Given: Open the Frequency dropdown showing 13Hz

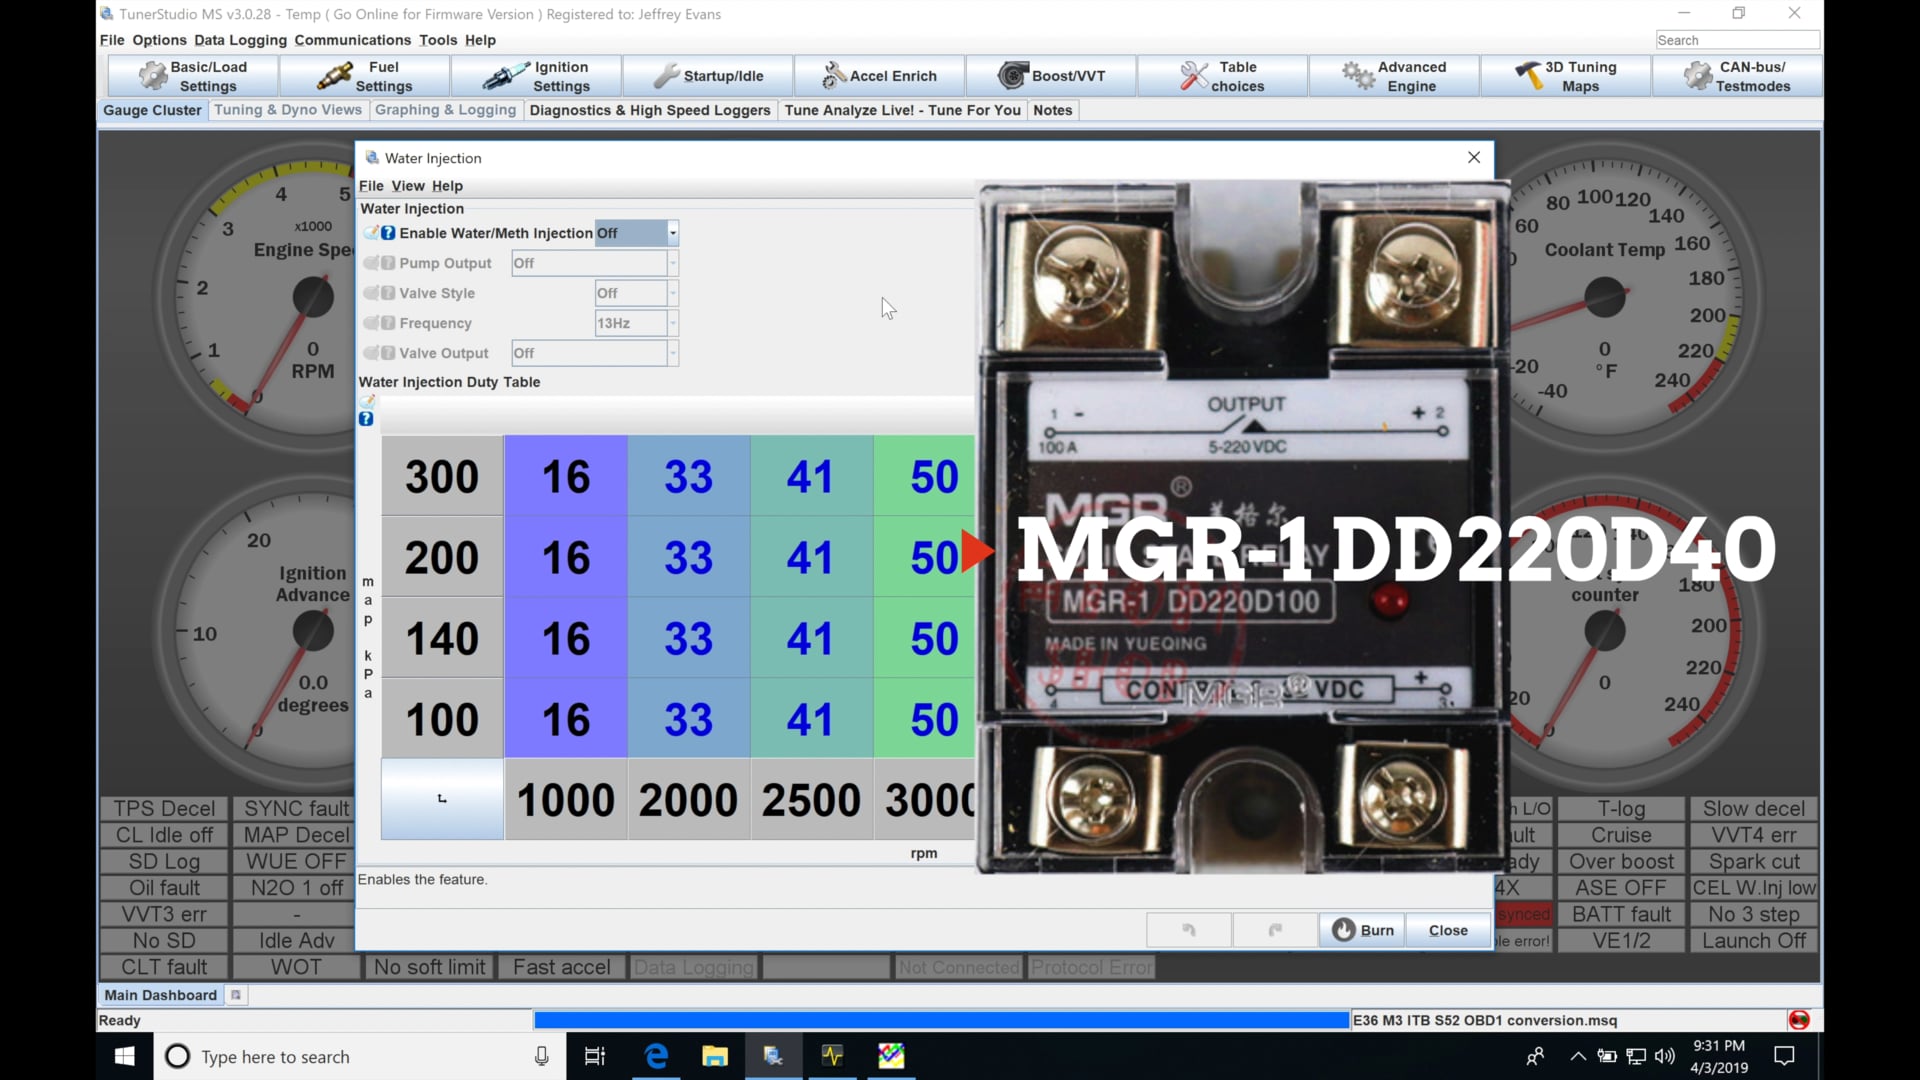Looking at the screenshot, I should (x=673, y=323).
